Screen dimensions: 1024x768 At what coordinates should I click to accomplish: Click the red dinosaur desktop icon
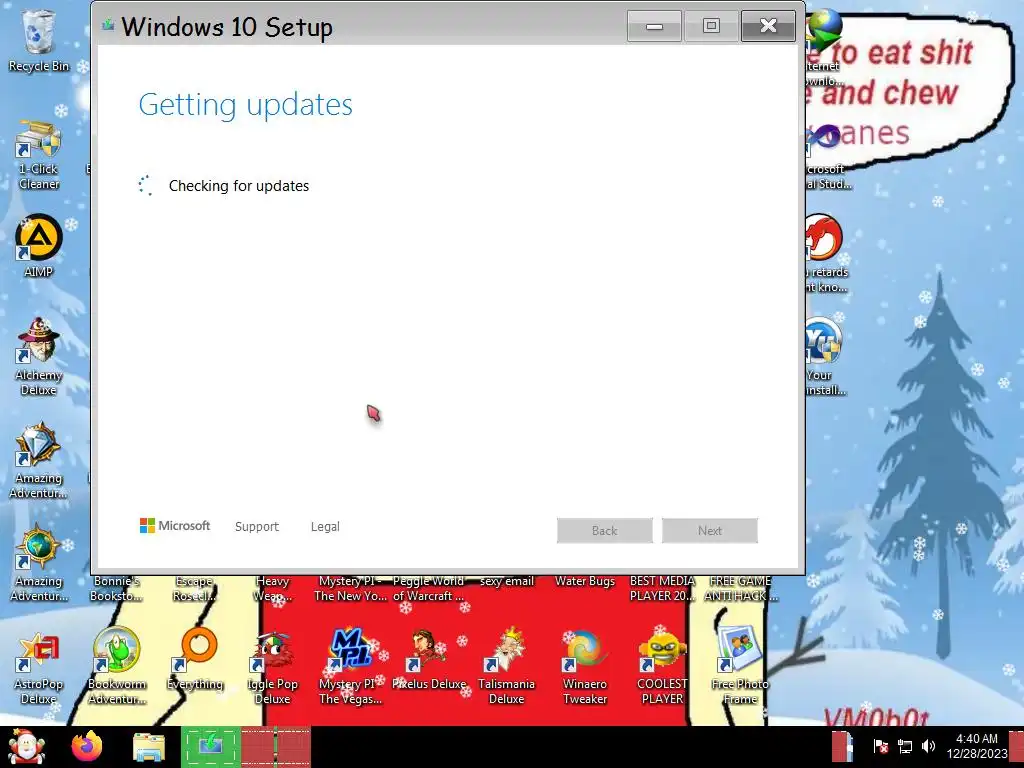[824, 253]
